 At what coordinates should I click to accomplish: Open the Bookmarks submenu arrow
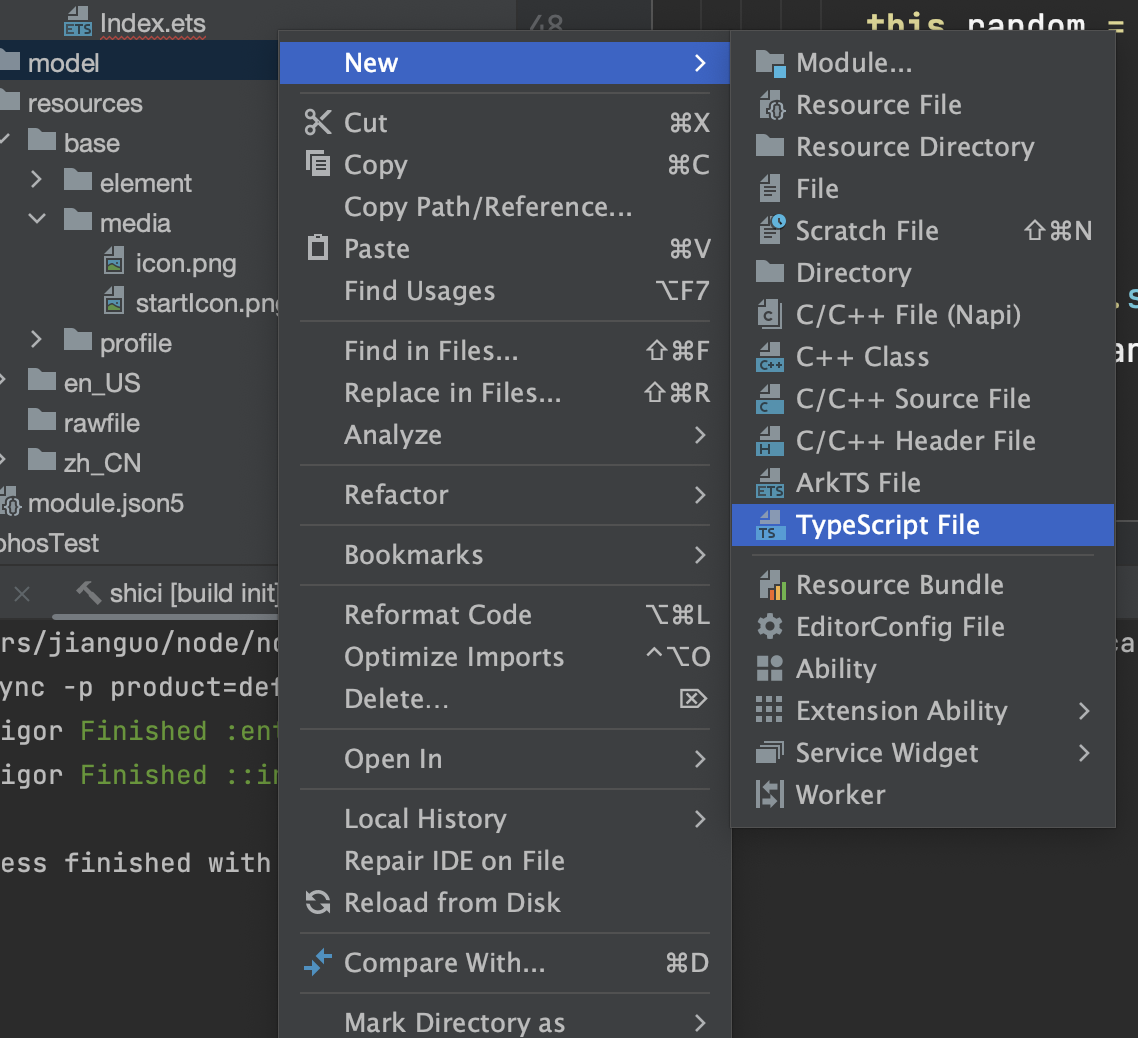click(x=700, y=555)
